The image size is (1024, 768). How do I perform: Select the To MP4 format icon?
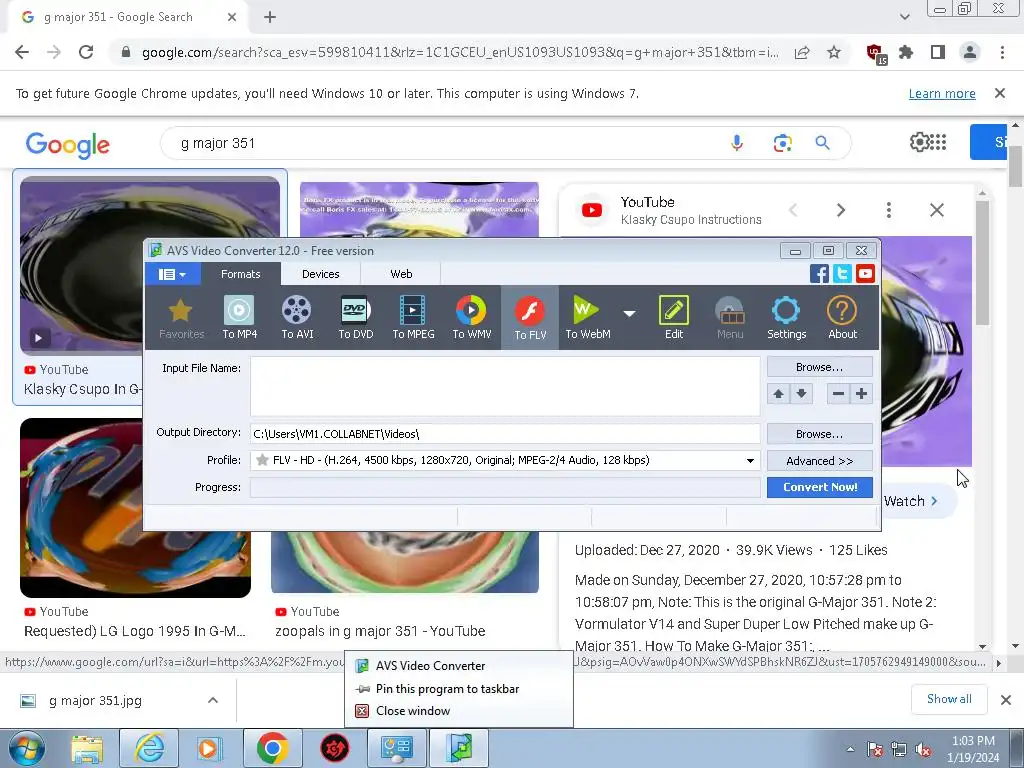click(239, 317)
